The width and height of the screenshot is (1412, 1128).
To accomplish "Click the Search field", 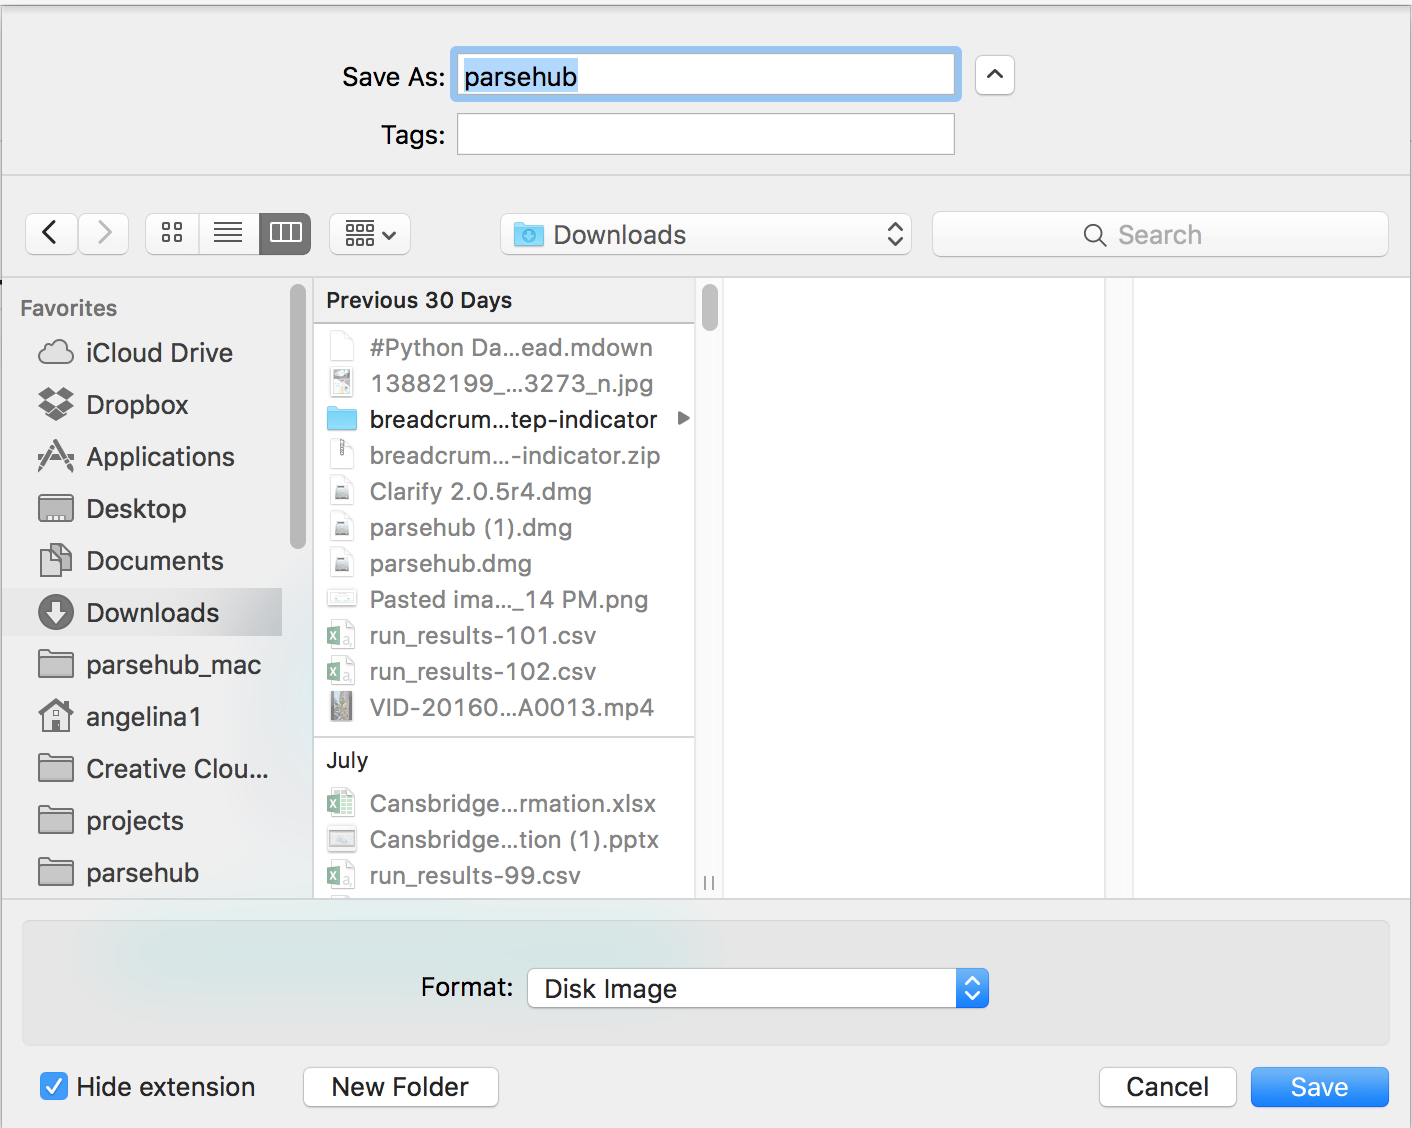I will click(x=1160, y=234).
